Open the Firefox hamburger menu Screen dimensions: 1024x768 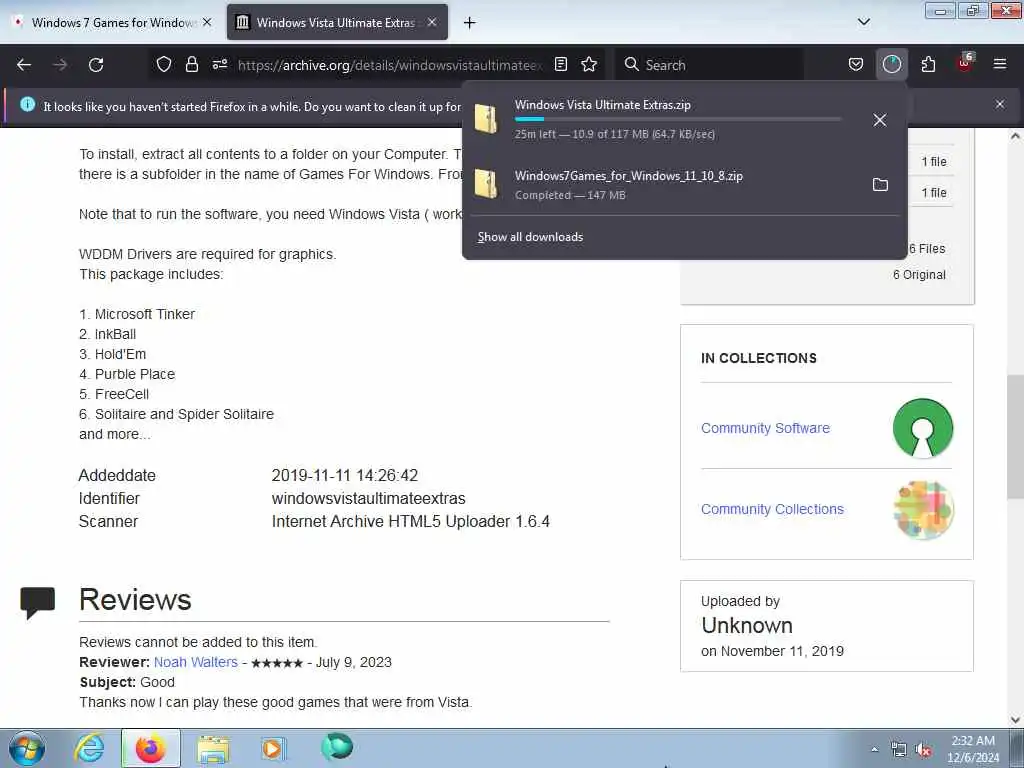(x=1000, y=64)
